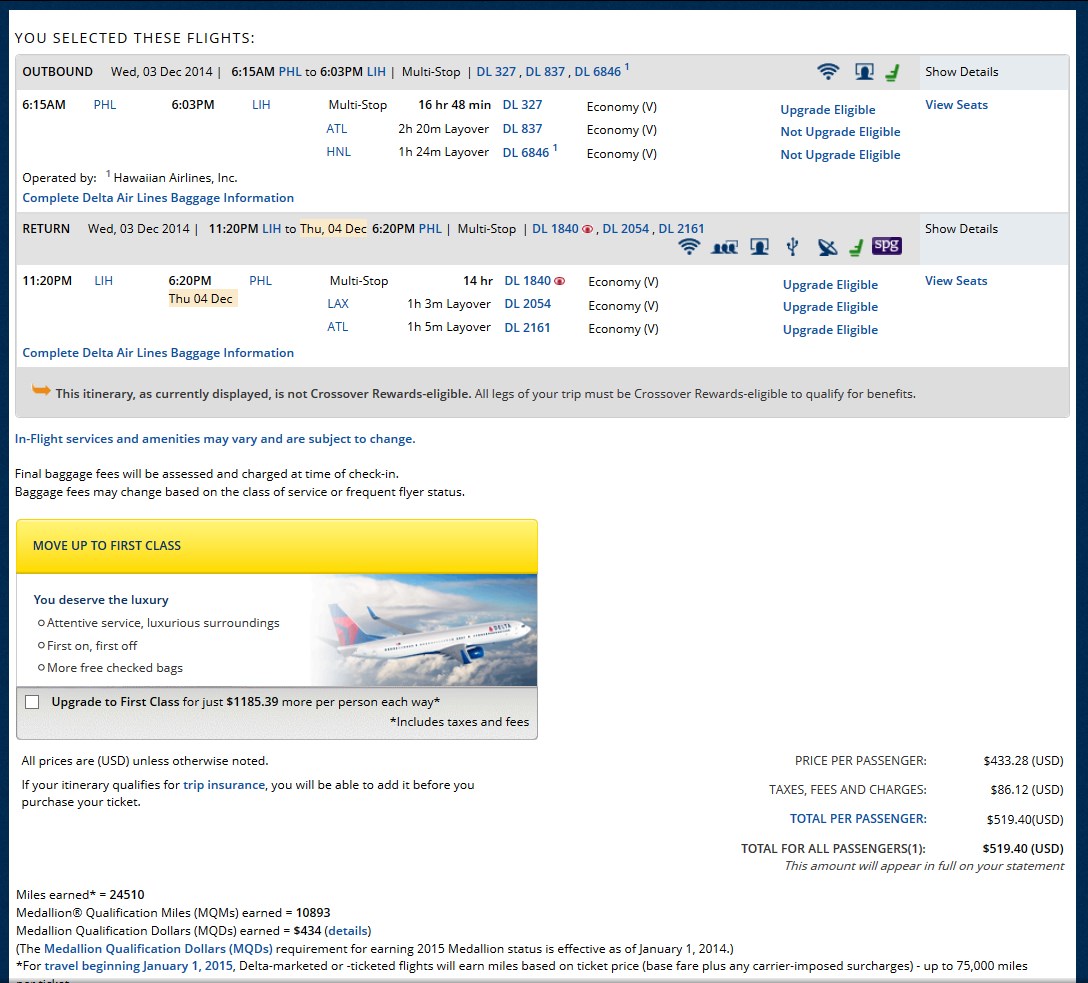Open the MQDs details link
The height and width of the screenshot is (983, 1088).
point(349,931)
